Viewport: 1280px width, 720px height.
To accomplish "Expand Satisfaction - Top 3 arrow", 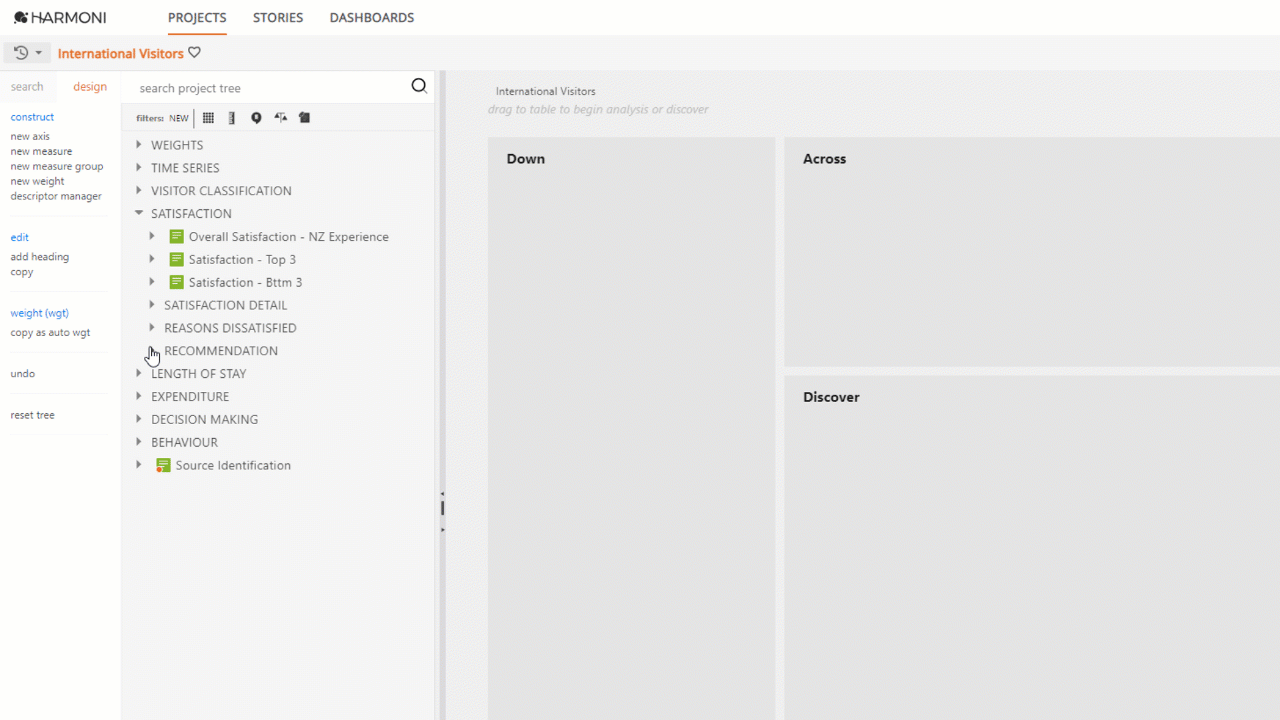I will (152, 260).
